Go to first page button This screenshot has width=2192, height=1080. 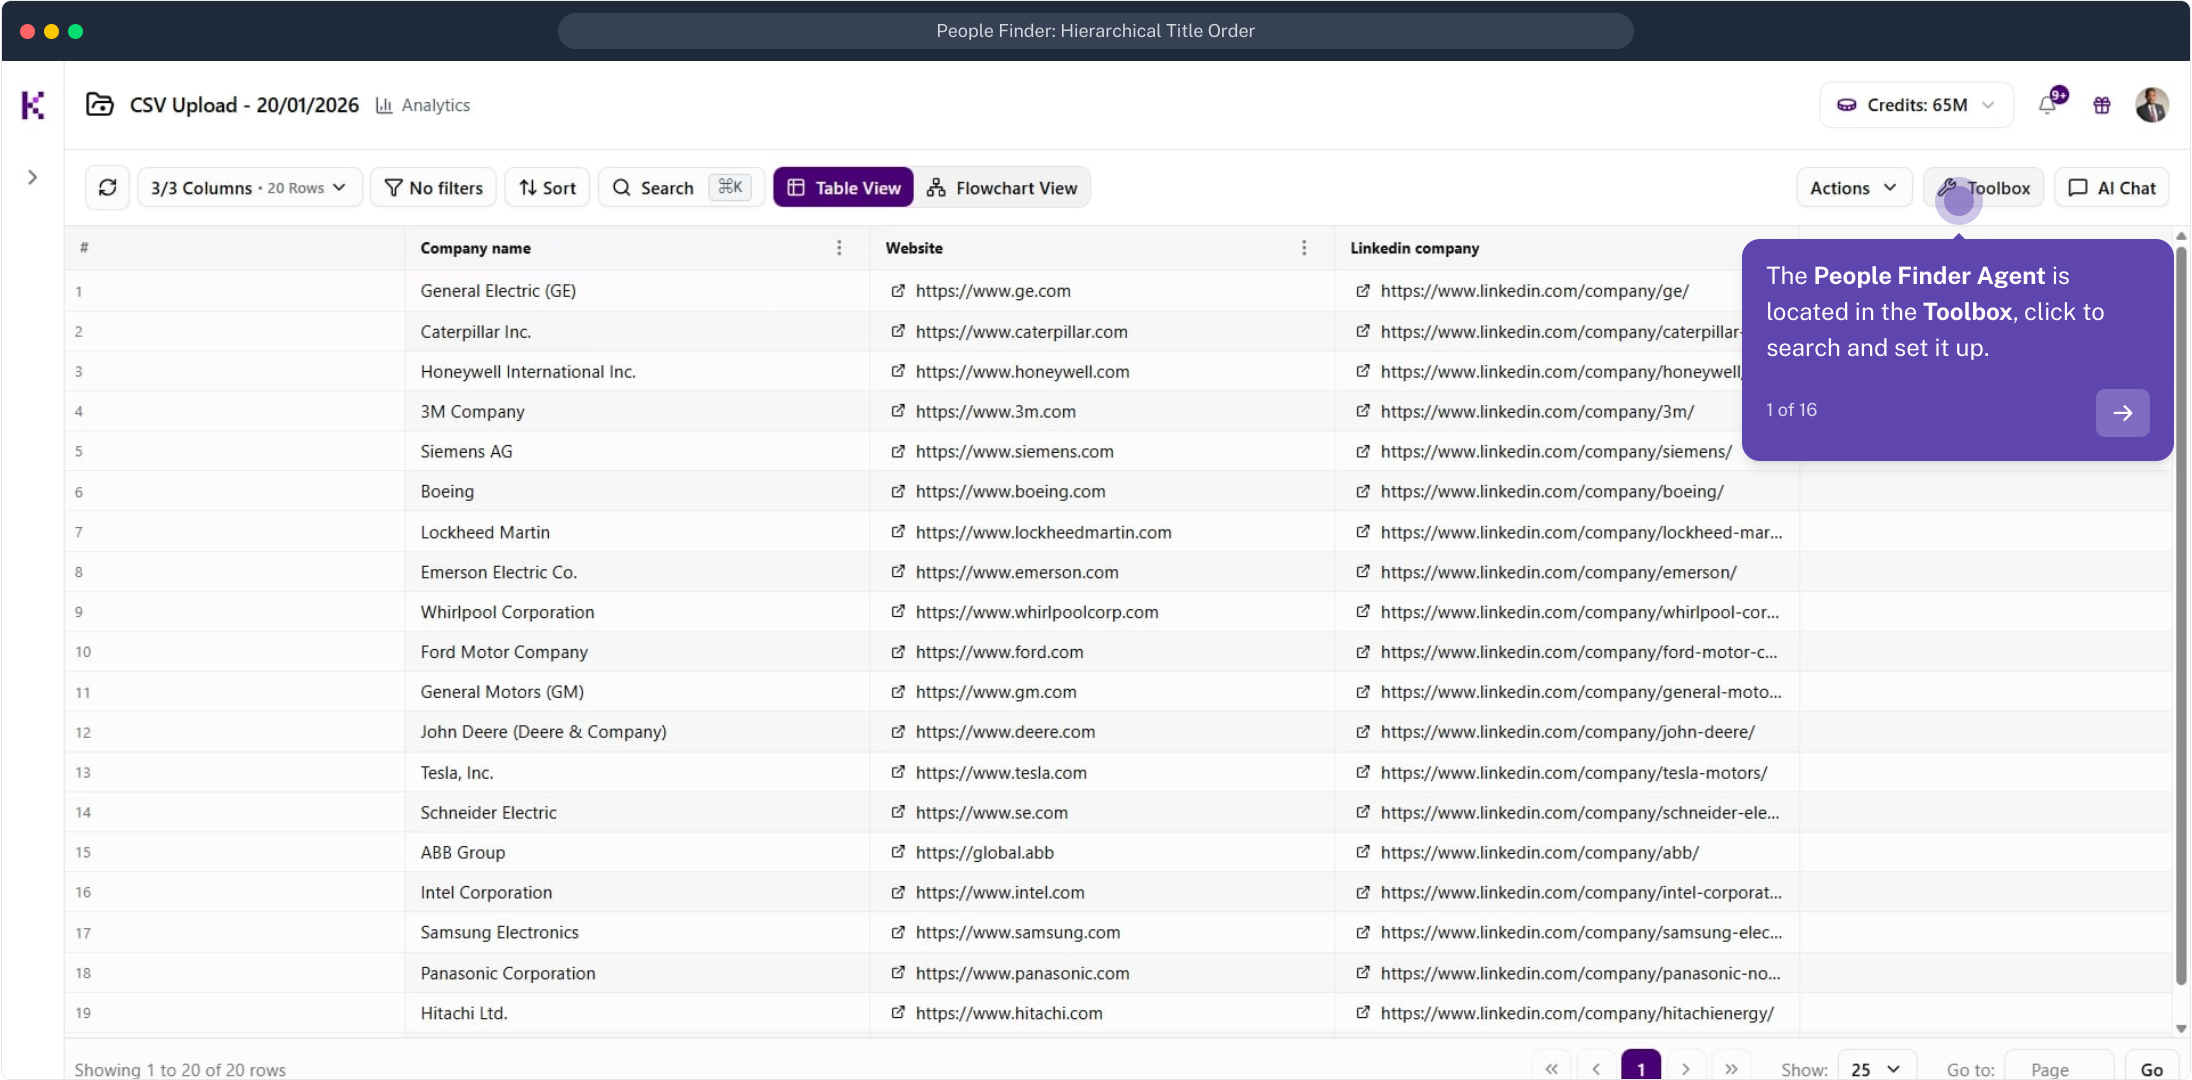tap(1551, 1068)
